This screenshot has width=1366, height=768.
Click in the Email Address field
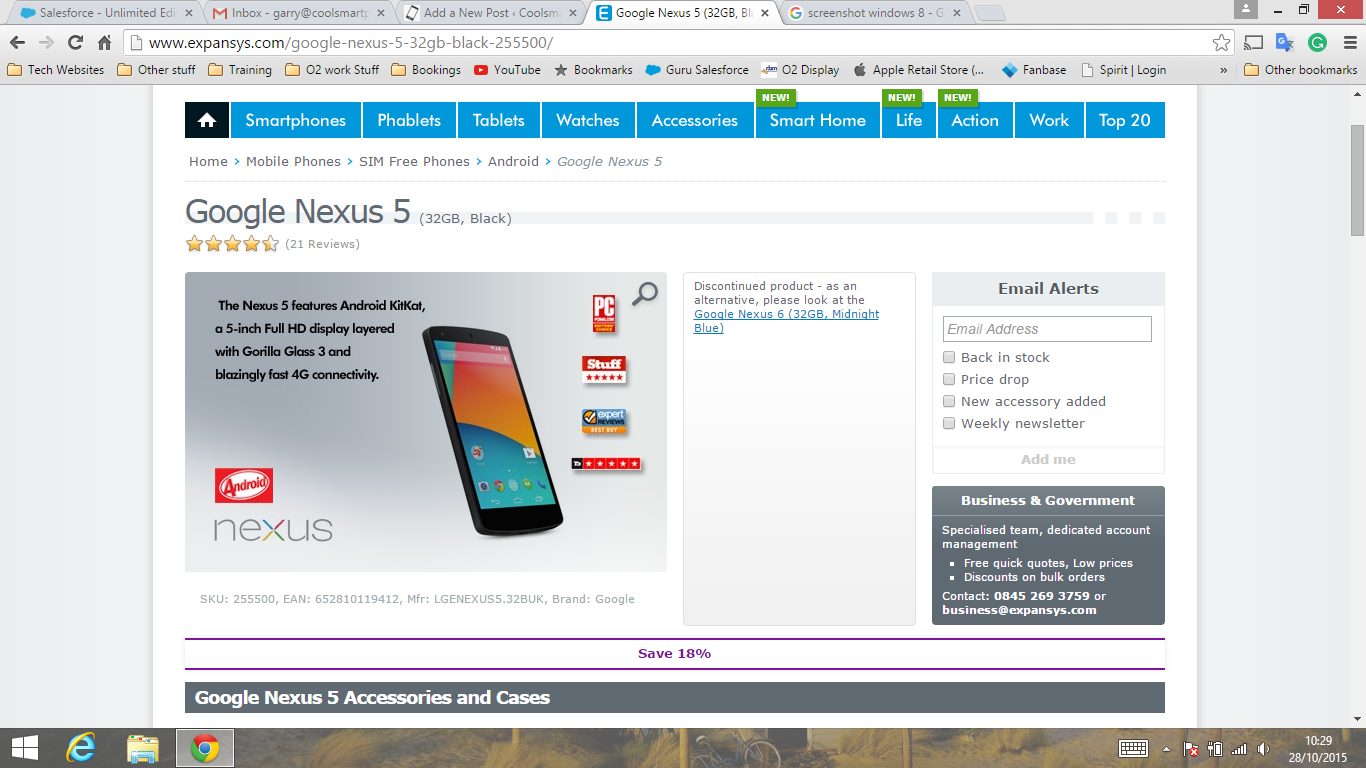(1047, 329)
